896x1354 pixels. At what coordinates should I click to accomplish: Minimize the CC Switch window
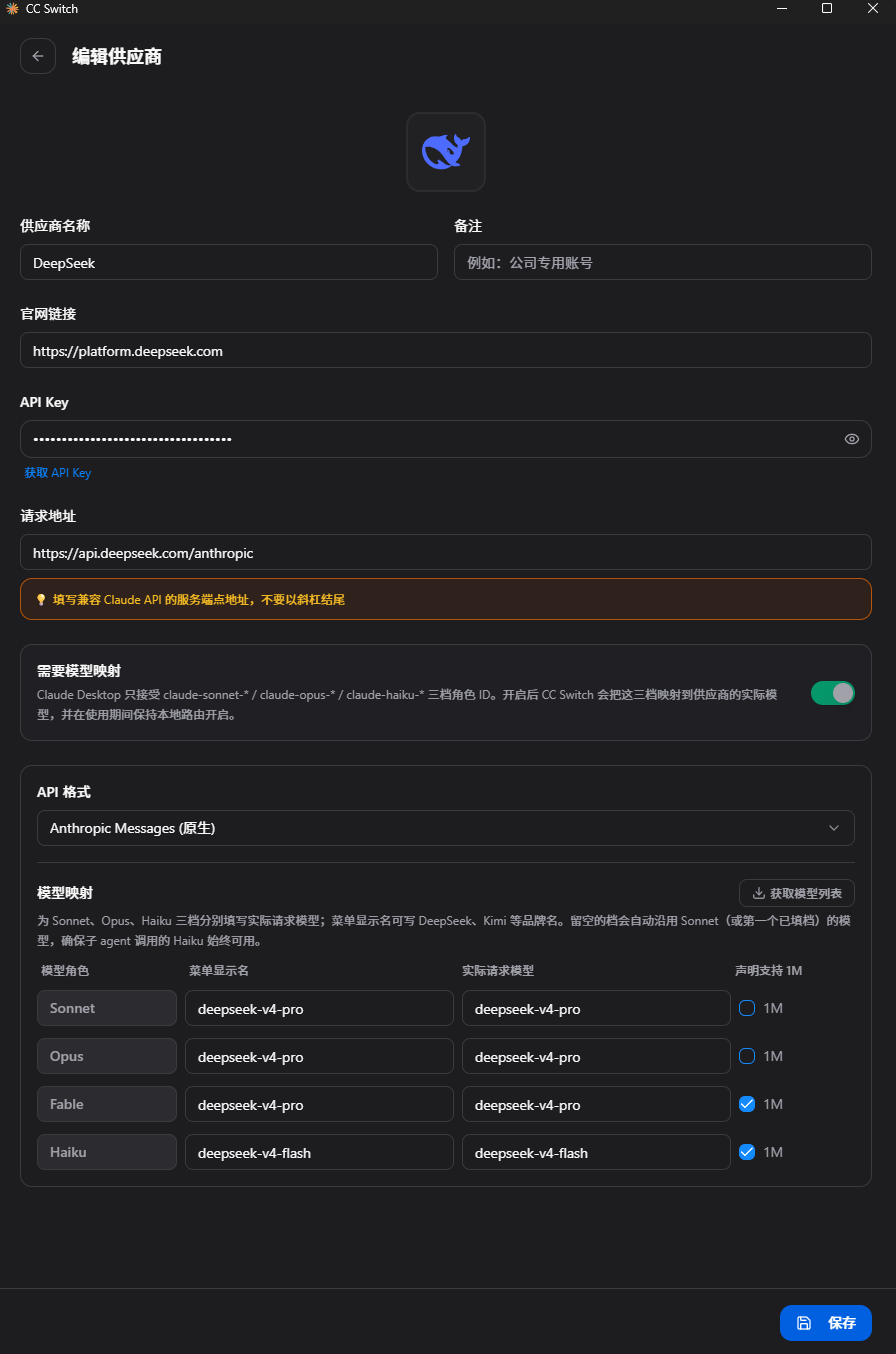click(782, 8)
